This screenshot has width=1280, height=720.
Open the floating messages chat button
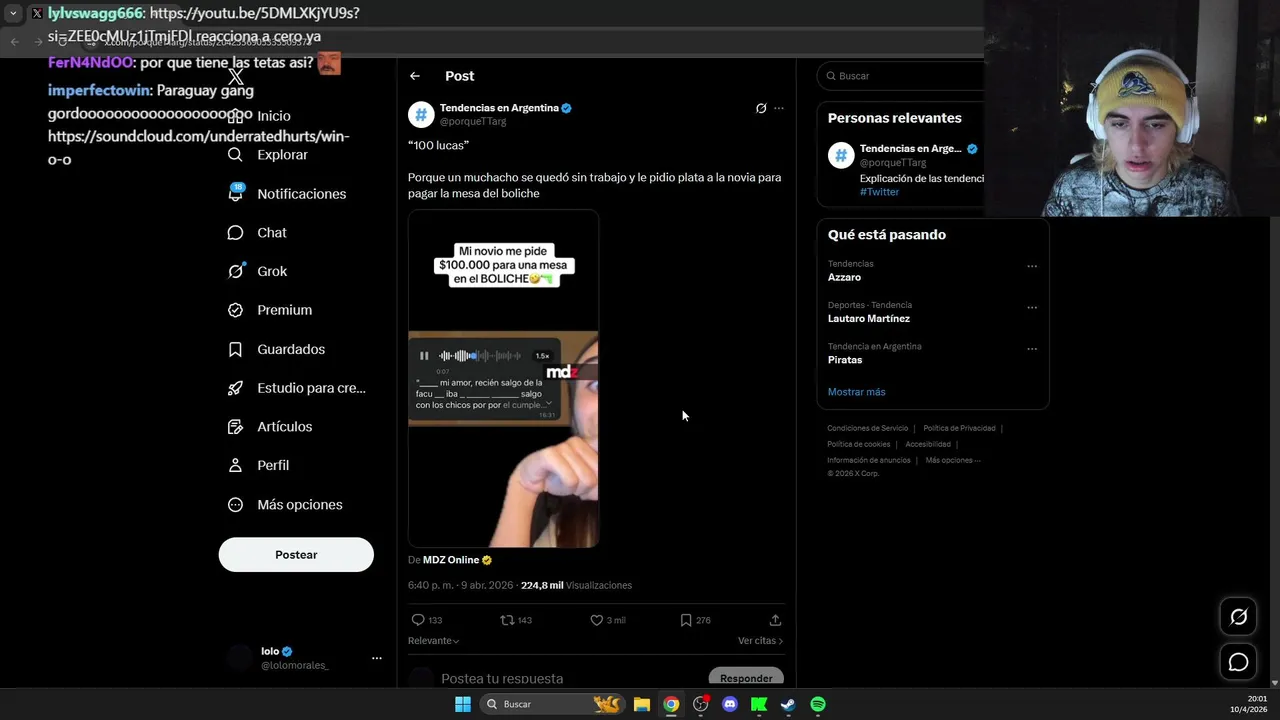click(1238, 662)
